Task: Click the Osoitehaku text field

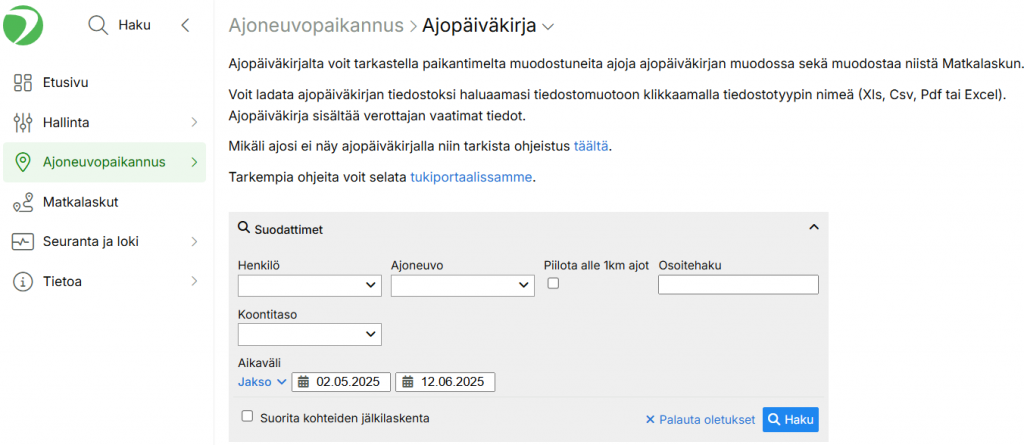Action: tap(738, 286)
